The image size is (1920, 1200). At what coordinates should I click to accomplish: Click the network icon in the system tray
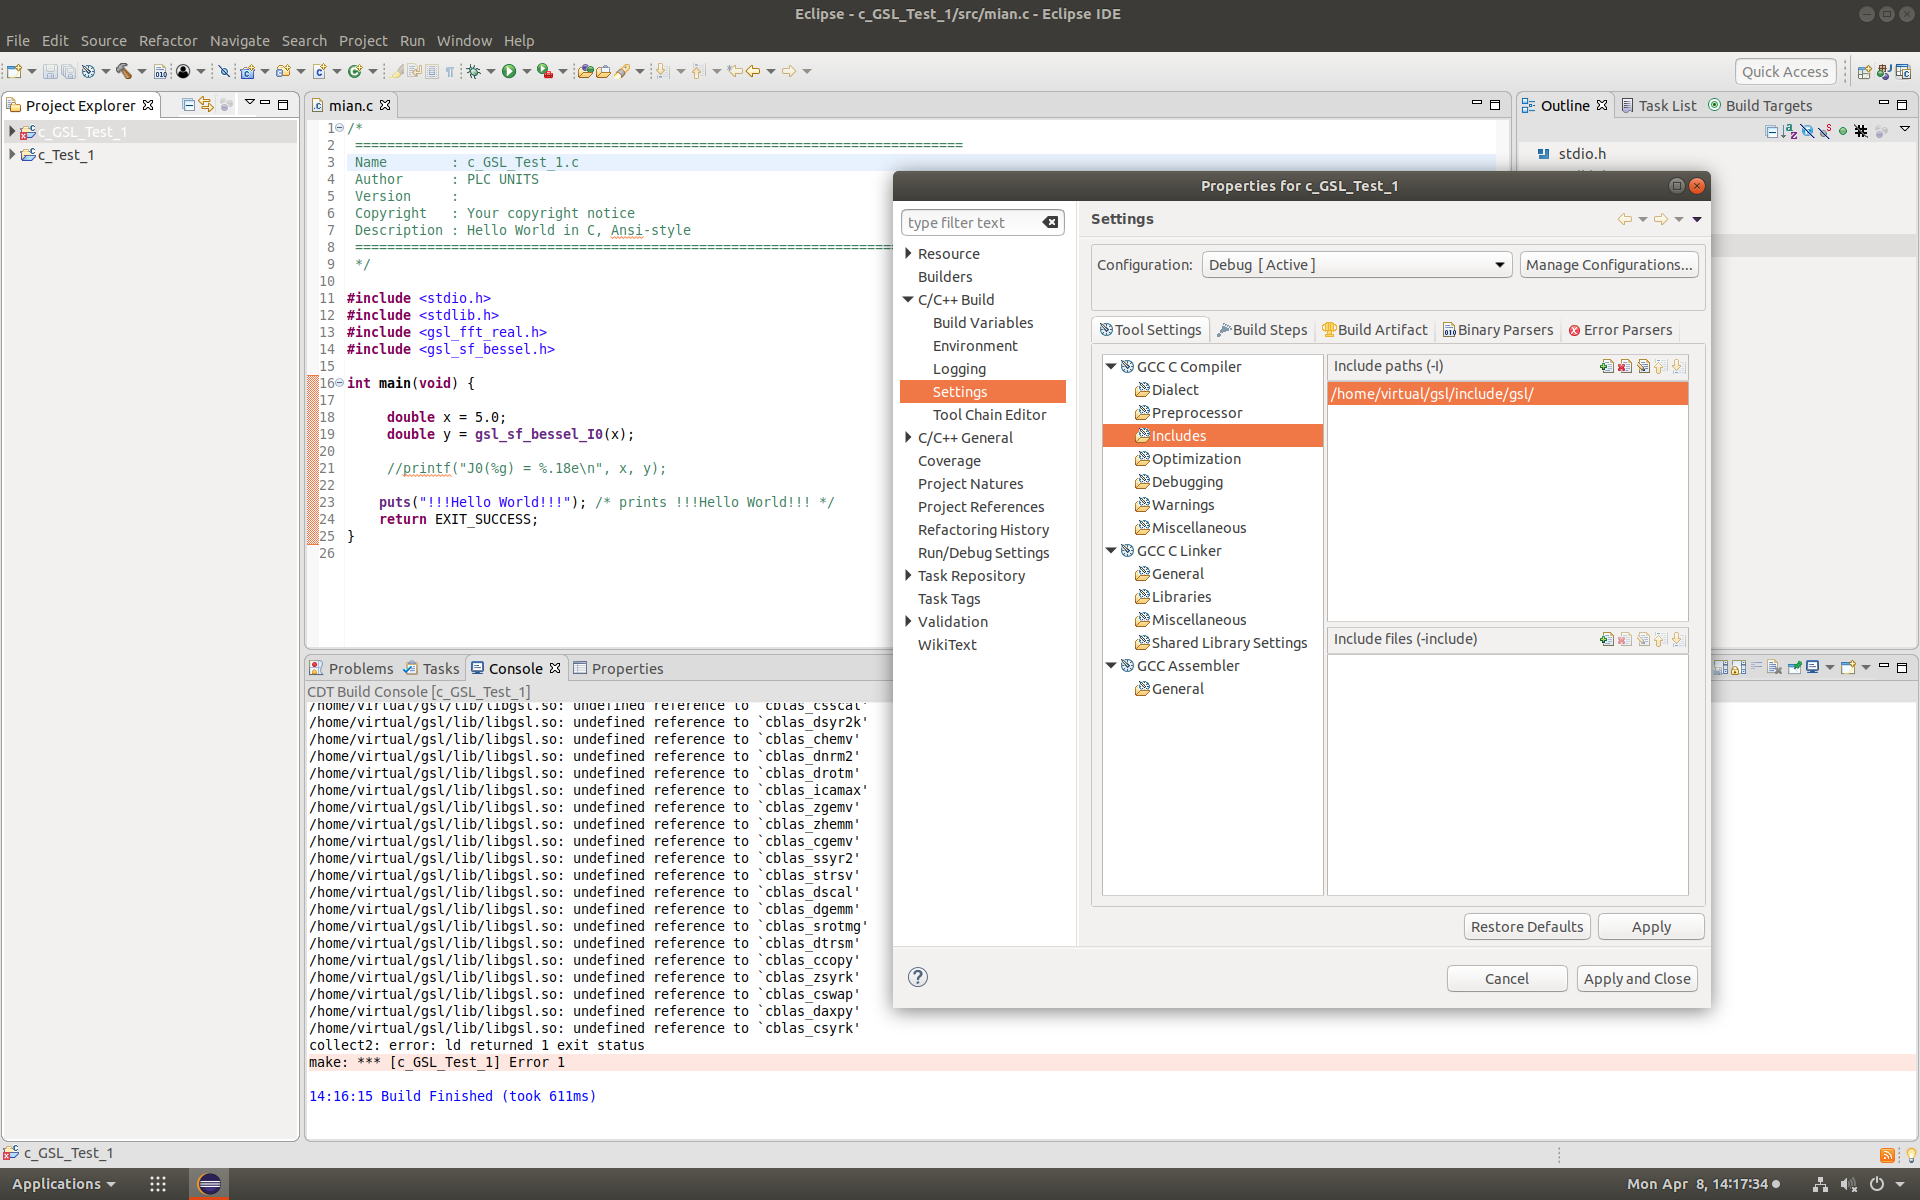1820,1184
